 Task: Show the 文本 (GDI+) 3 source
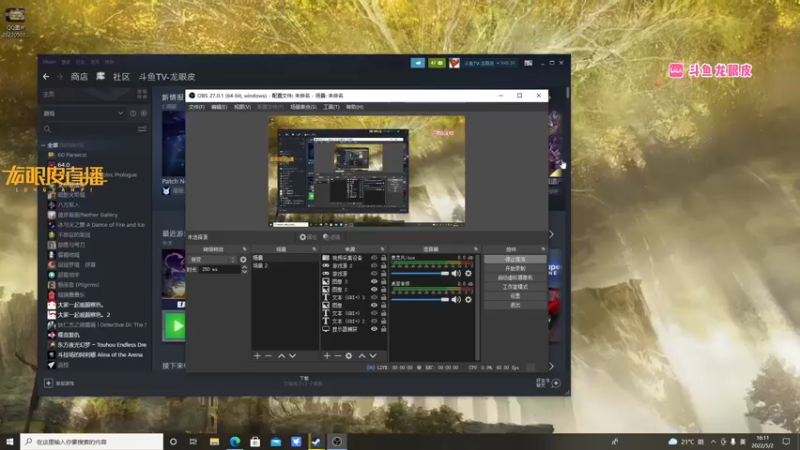coord(374,297)
